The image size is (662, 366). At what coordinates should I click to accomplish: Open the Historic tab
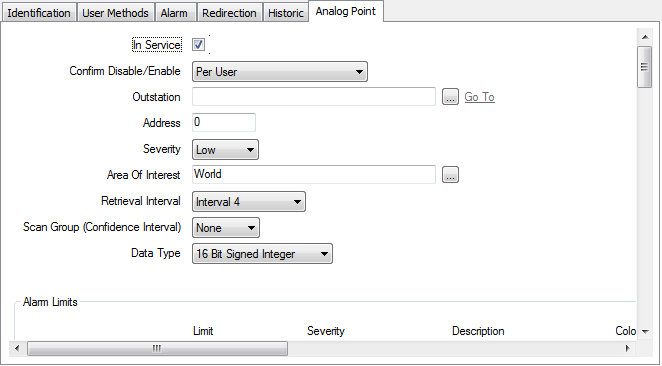pos(286,13)
